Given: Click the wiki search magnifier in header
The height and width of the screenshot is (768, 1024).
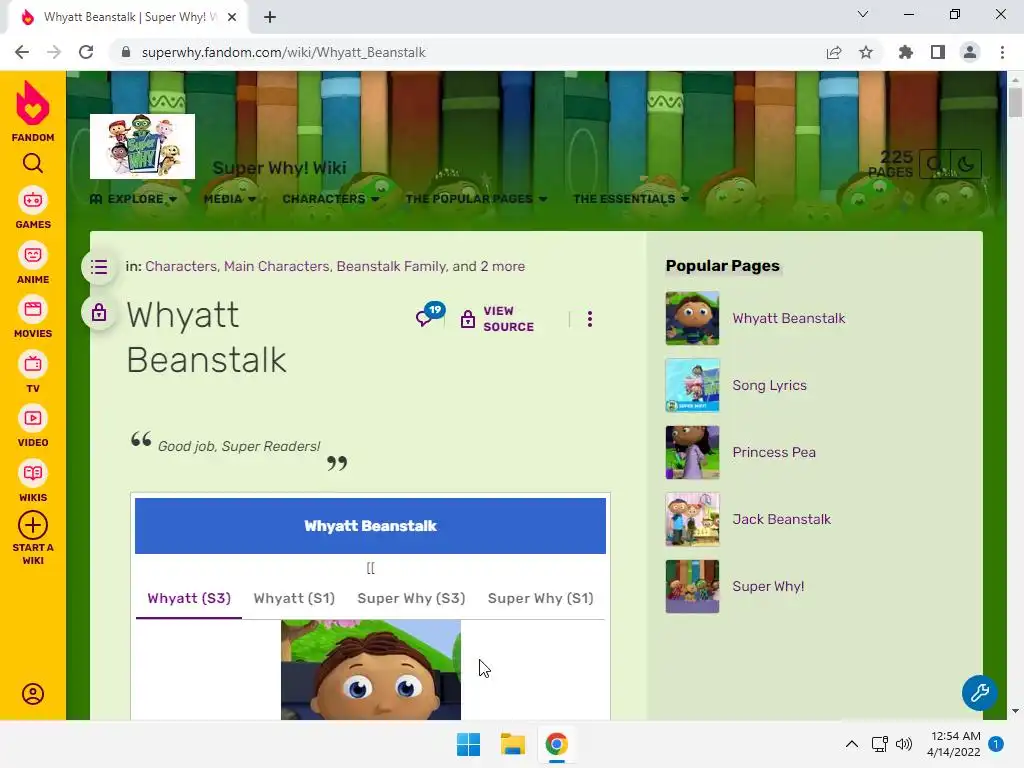Looking at the screenshot, I should (935, 163).
